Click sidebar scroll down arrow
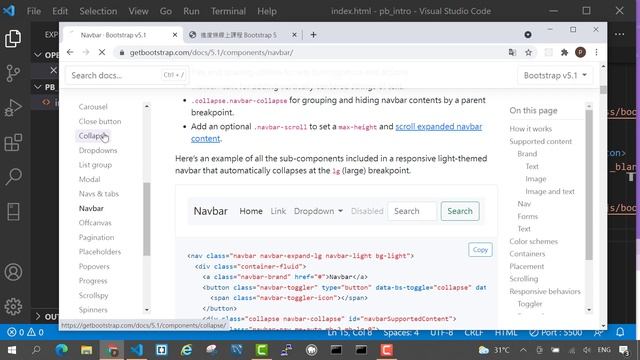The width and height of the screenshot is (640, 360). 147,310
